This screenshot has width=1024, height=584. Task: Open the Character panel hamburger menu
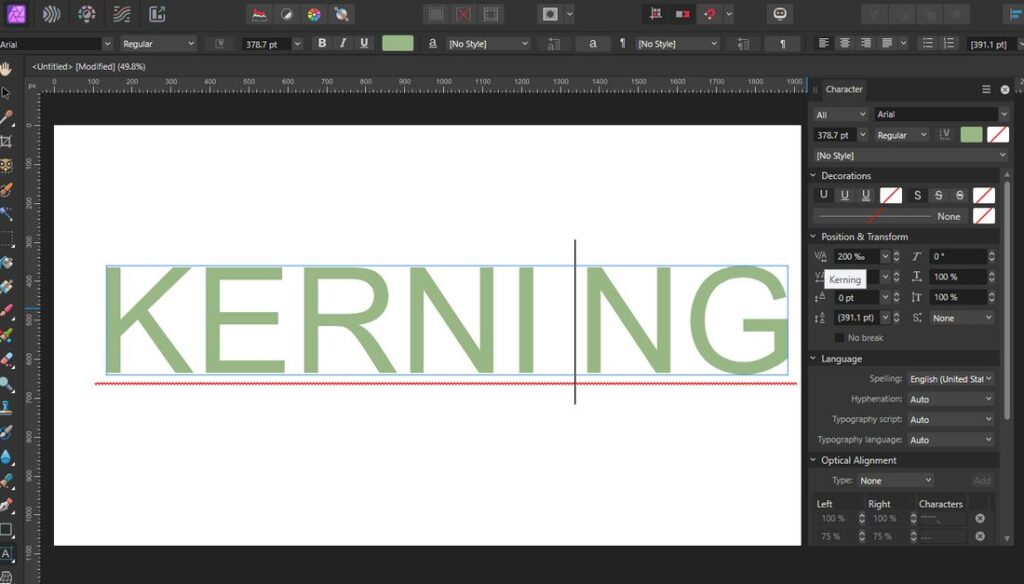(x=986, y=90)
